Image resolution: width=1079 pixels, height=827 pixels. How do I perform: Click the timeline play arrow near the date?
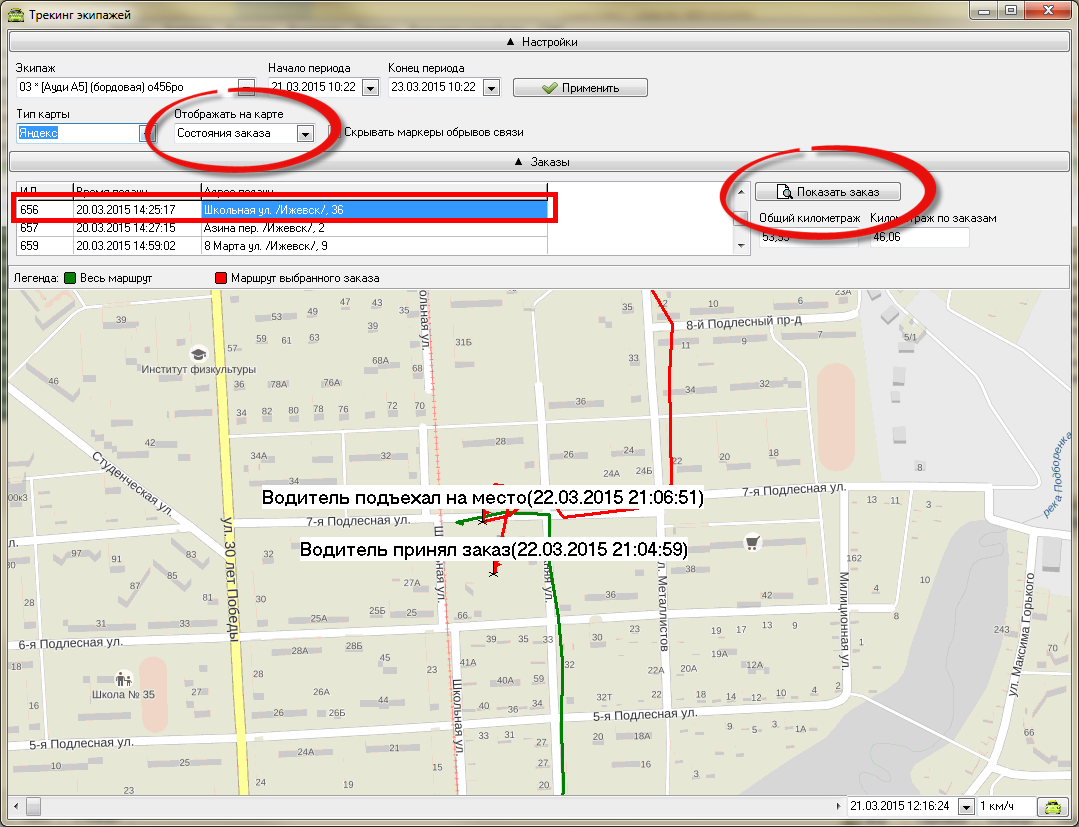pos(837,806)
